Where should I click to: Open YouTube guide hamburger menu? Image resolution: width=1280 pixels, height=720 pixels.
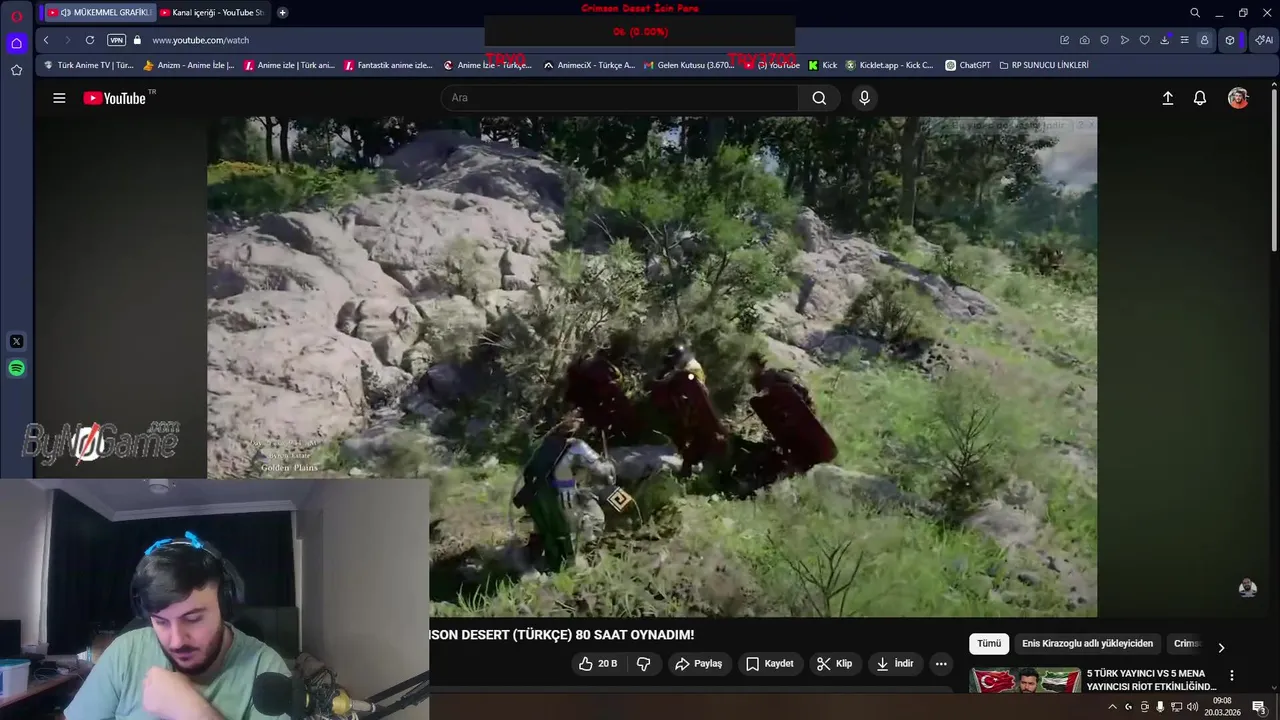click(x=59, y=98)
